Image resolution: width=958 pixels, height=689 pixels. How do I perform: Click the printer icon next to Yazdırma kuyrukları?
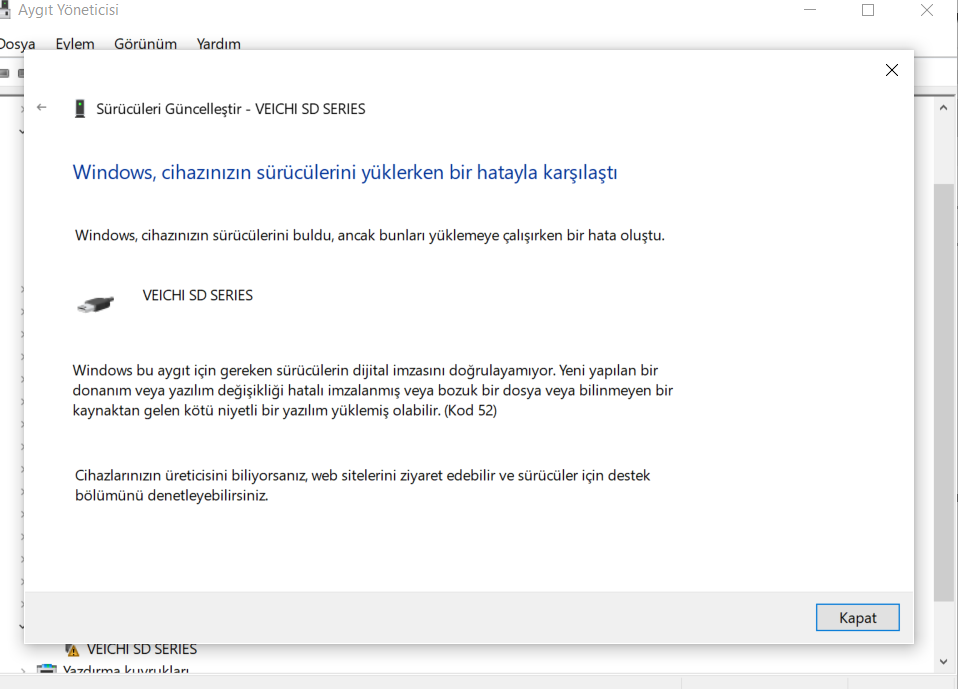[x=46, y=669]
